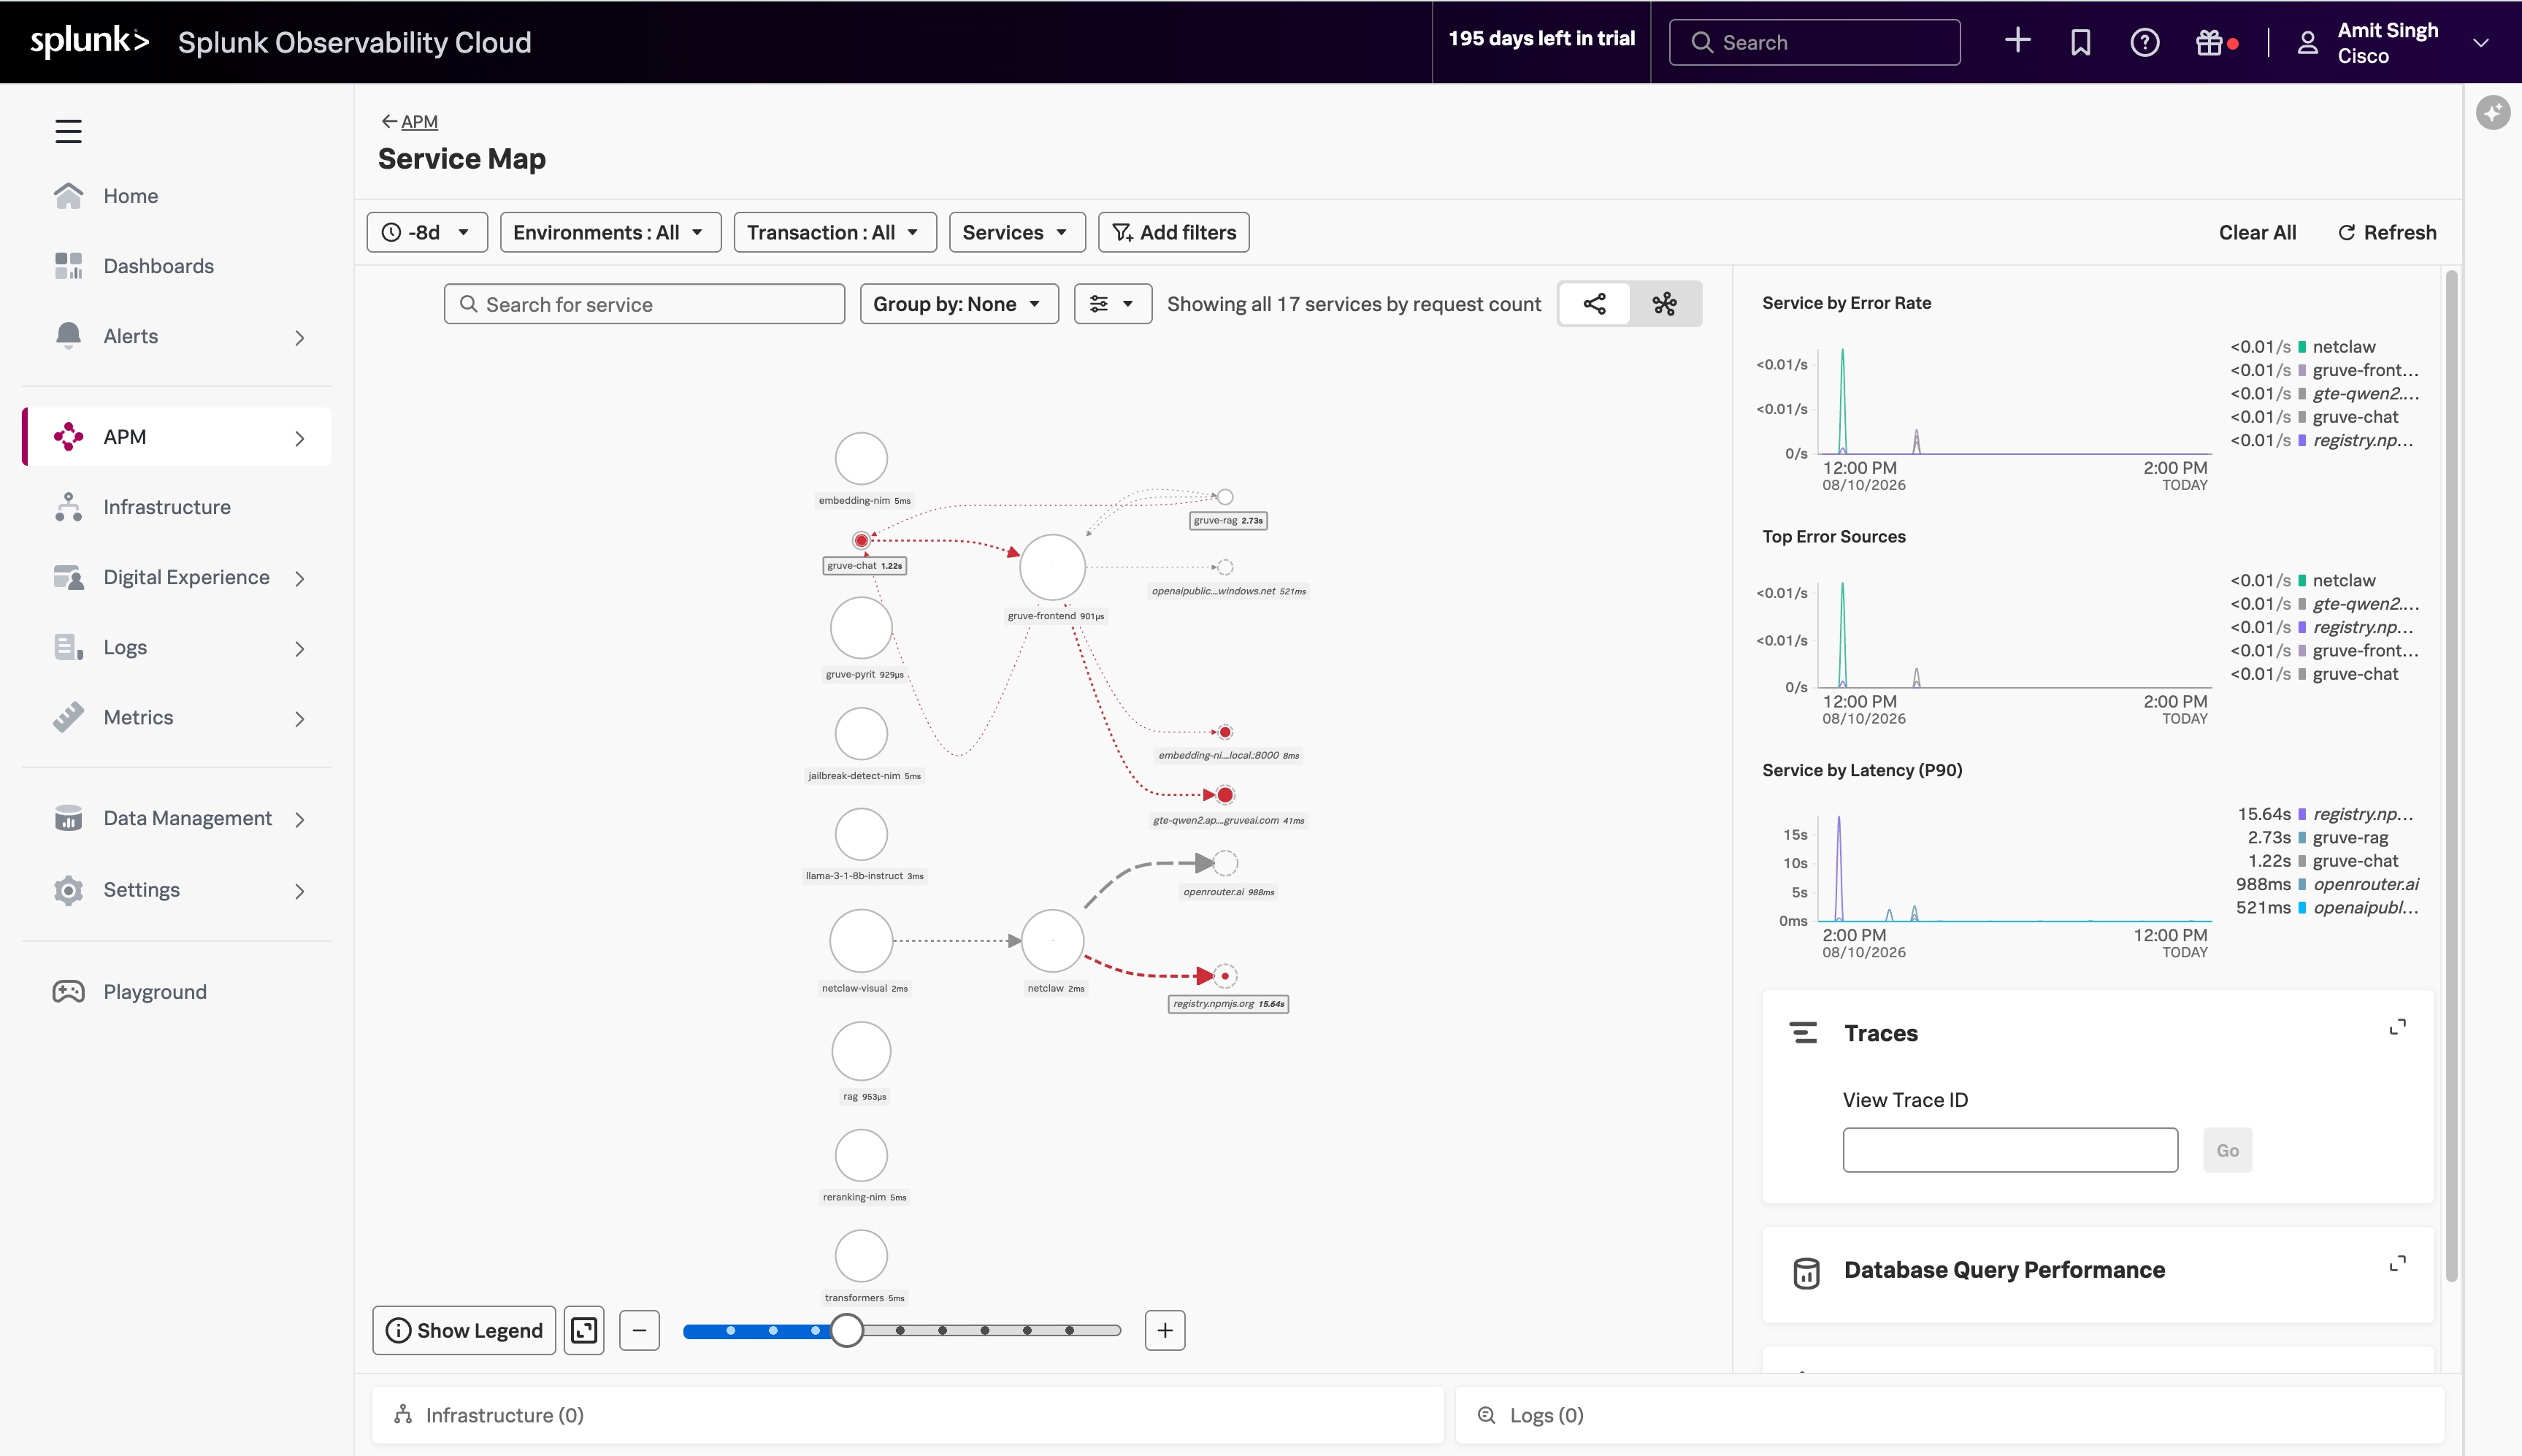The height and width of the screenshot is (1456, 2522).
Task: Open the Environments: All dropdown
Action: click(610, 232)
